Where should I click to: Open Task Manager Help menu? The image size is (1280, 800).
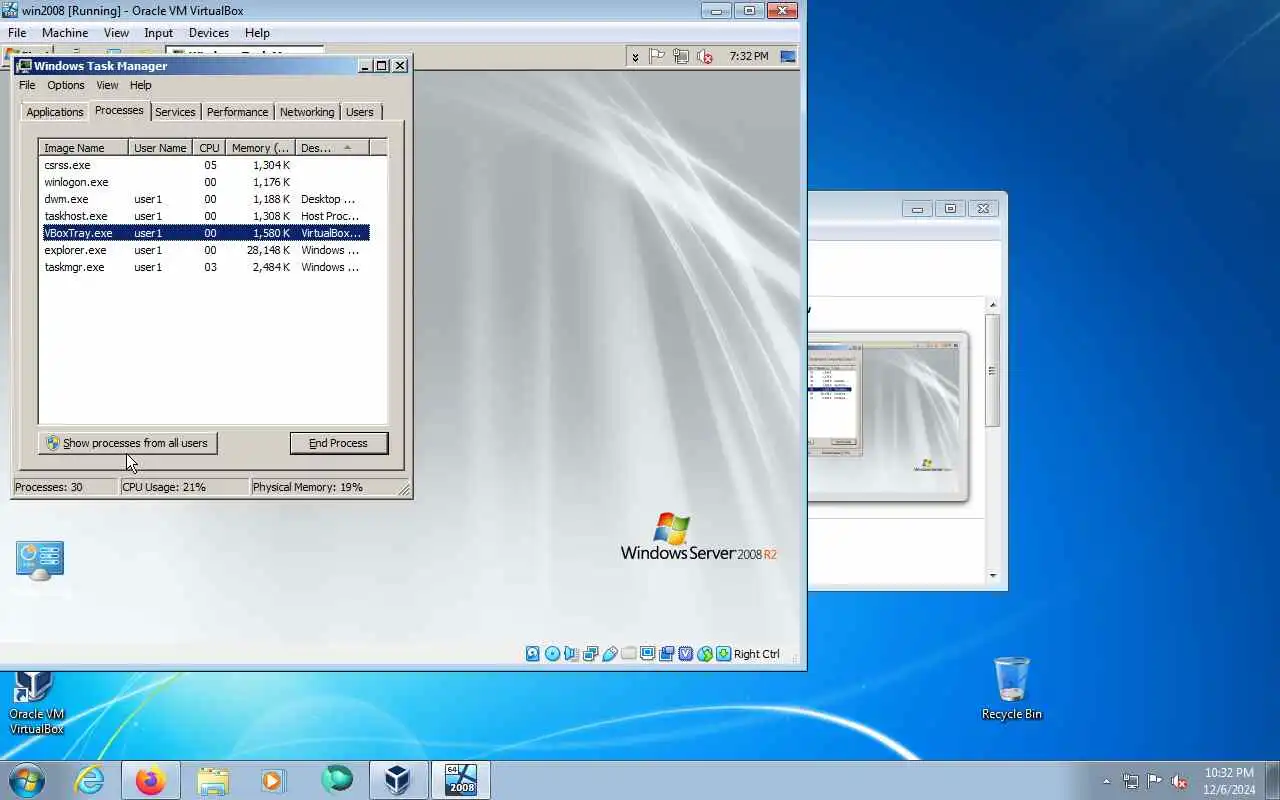click(x=140, y=85)
